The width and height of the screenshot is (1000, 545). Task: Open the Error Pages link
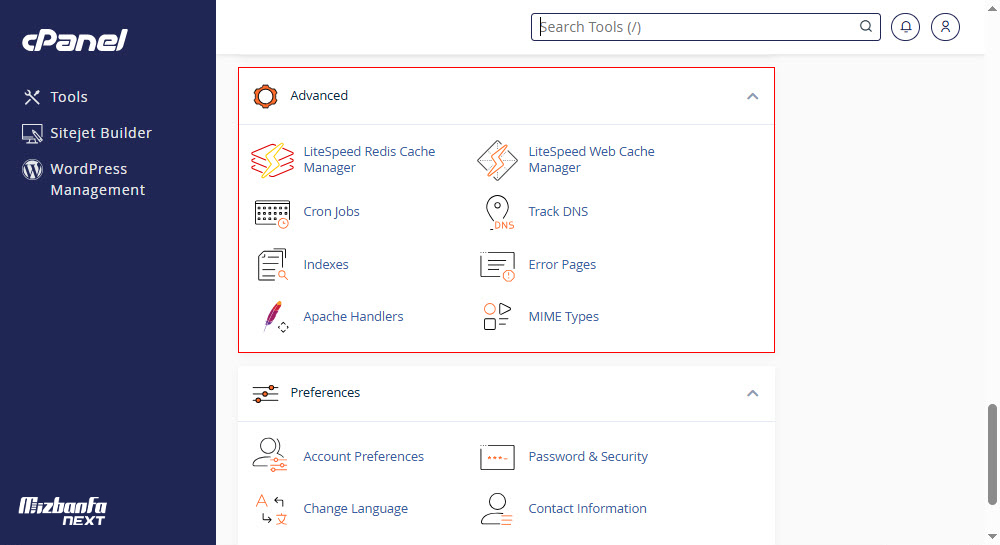coord(562,265)
